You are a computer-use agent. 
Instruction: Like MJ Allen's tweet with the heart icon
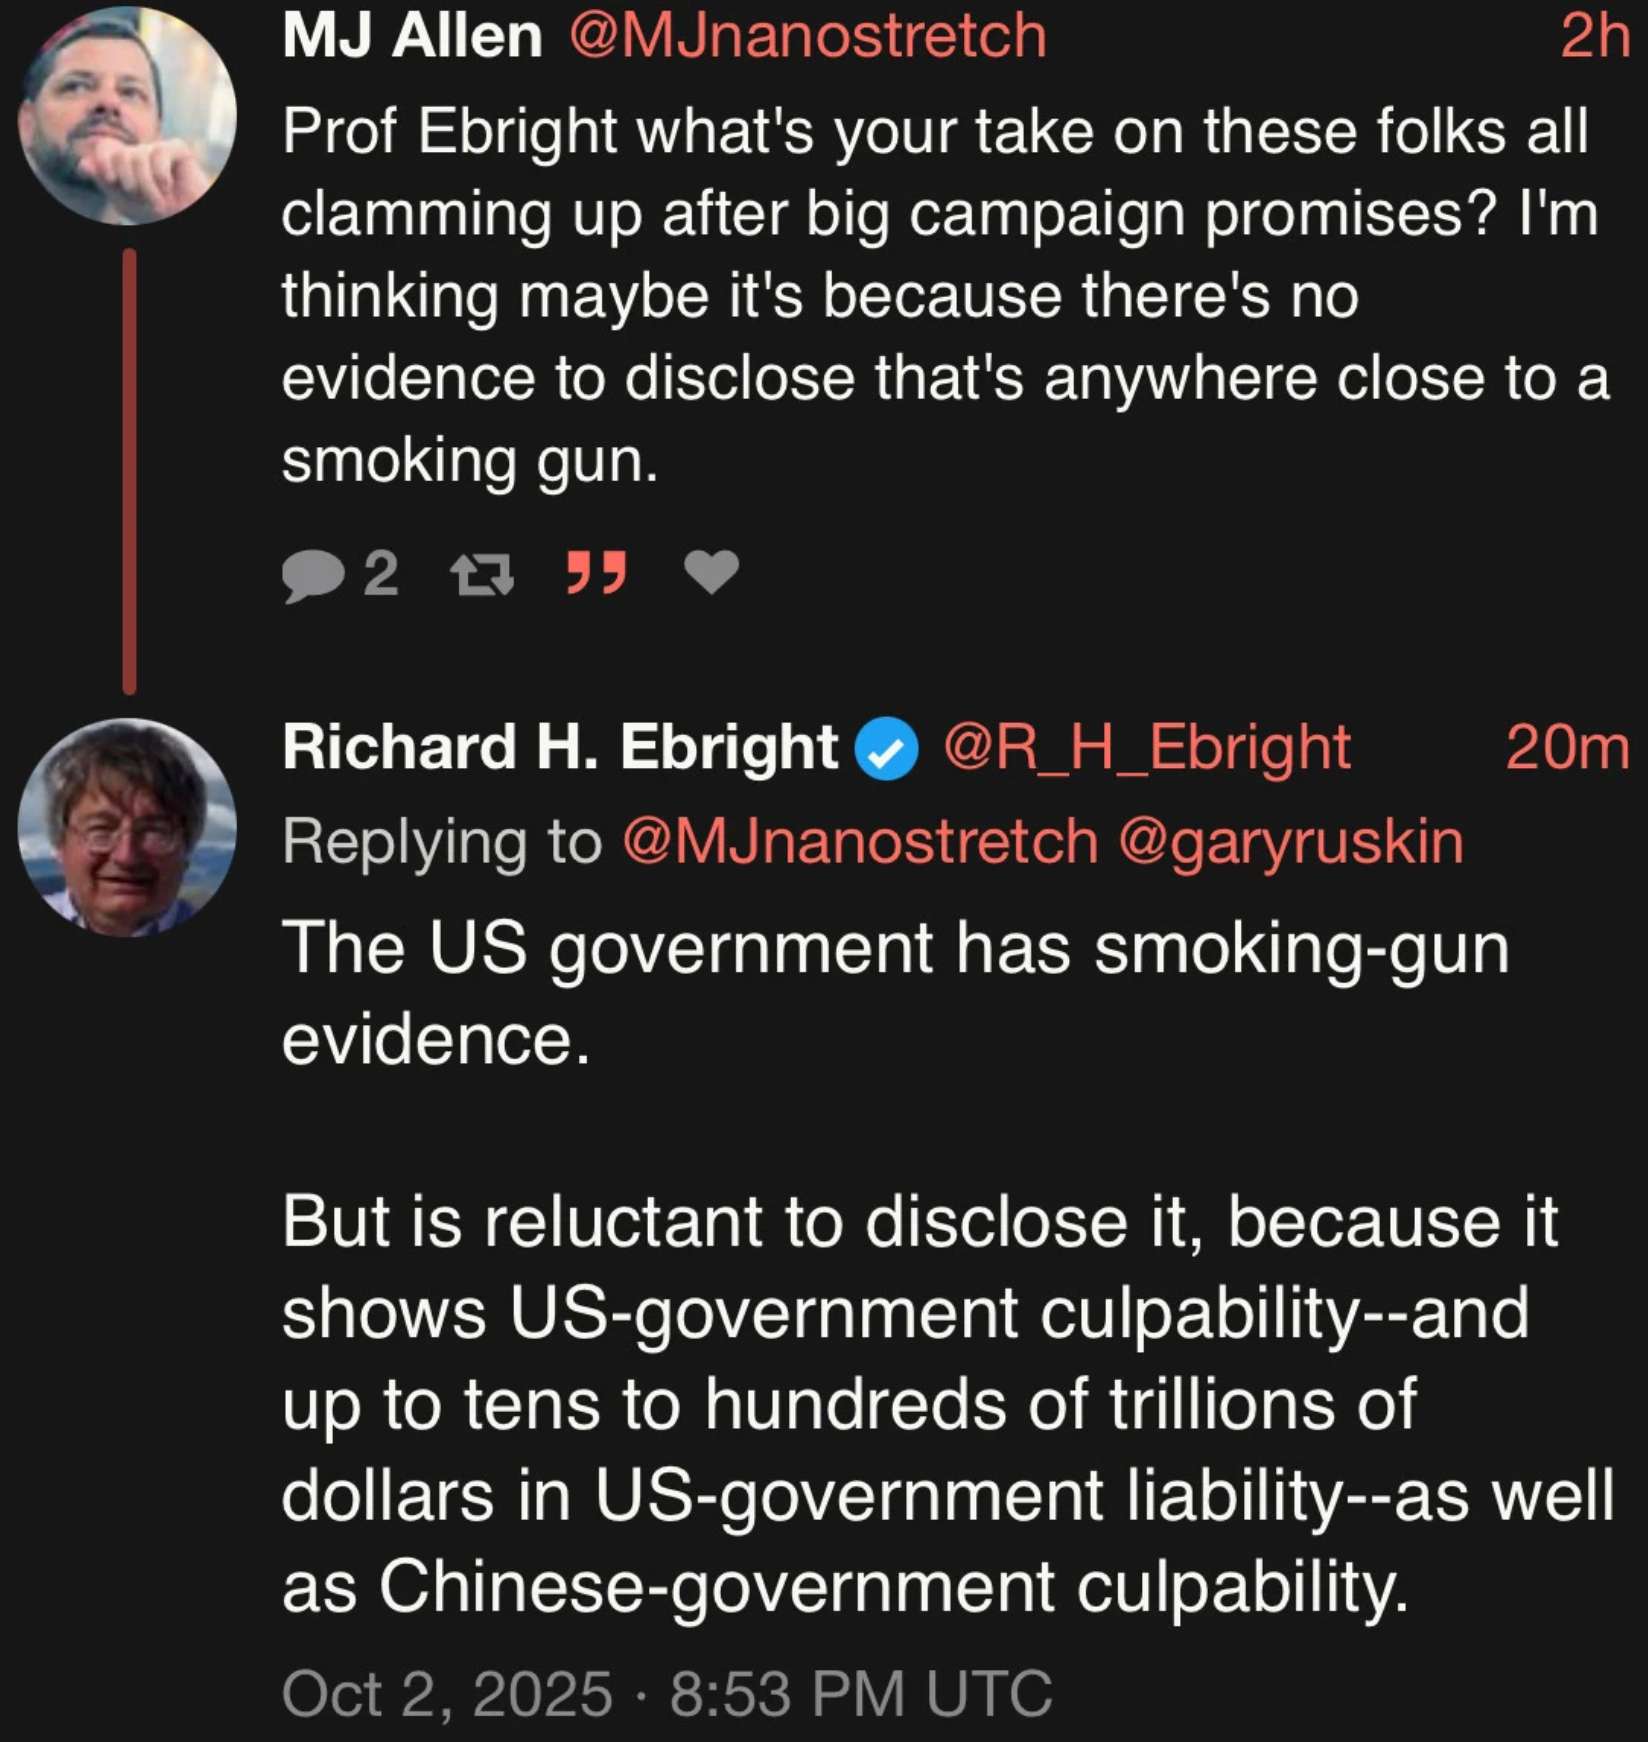[x=711, y=573]
